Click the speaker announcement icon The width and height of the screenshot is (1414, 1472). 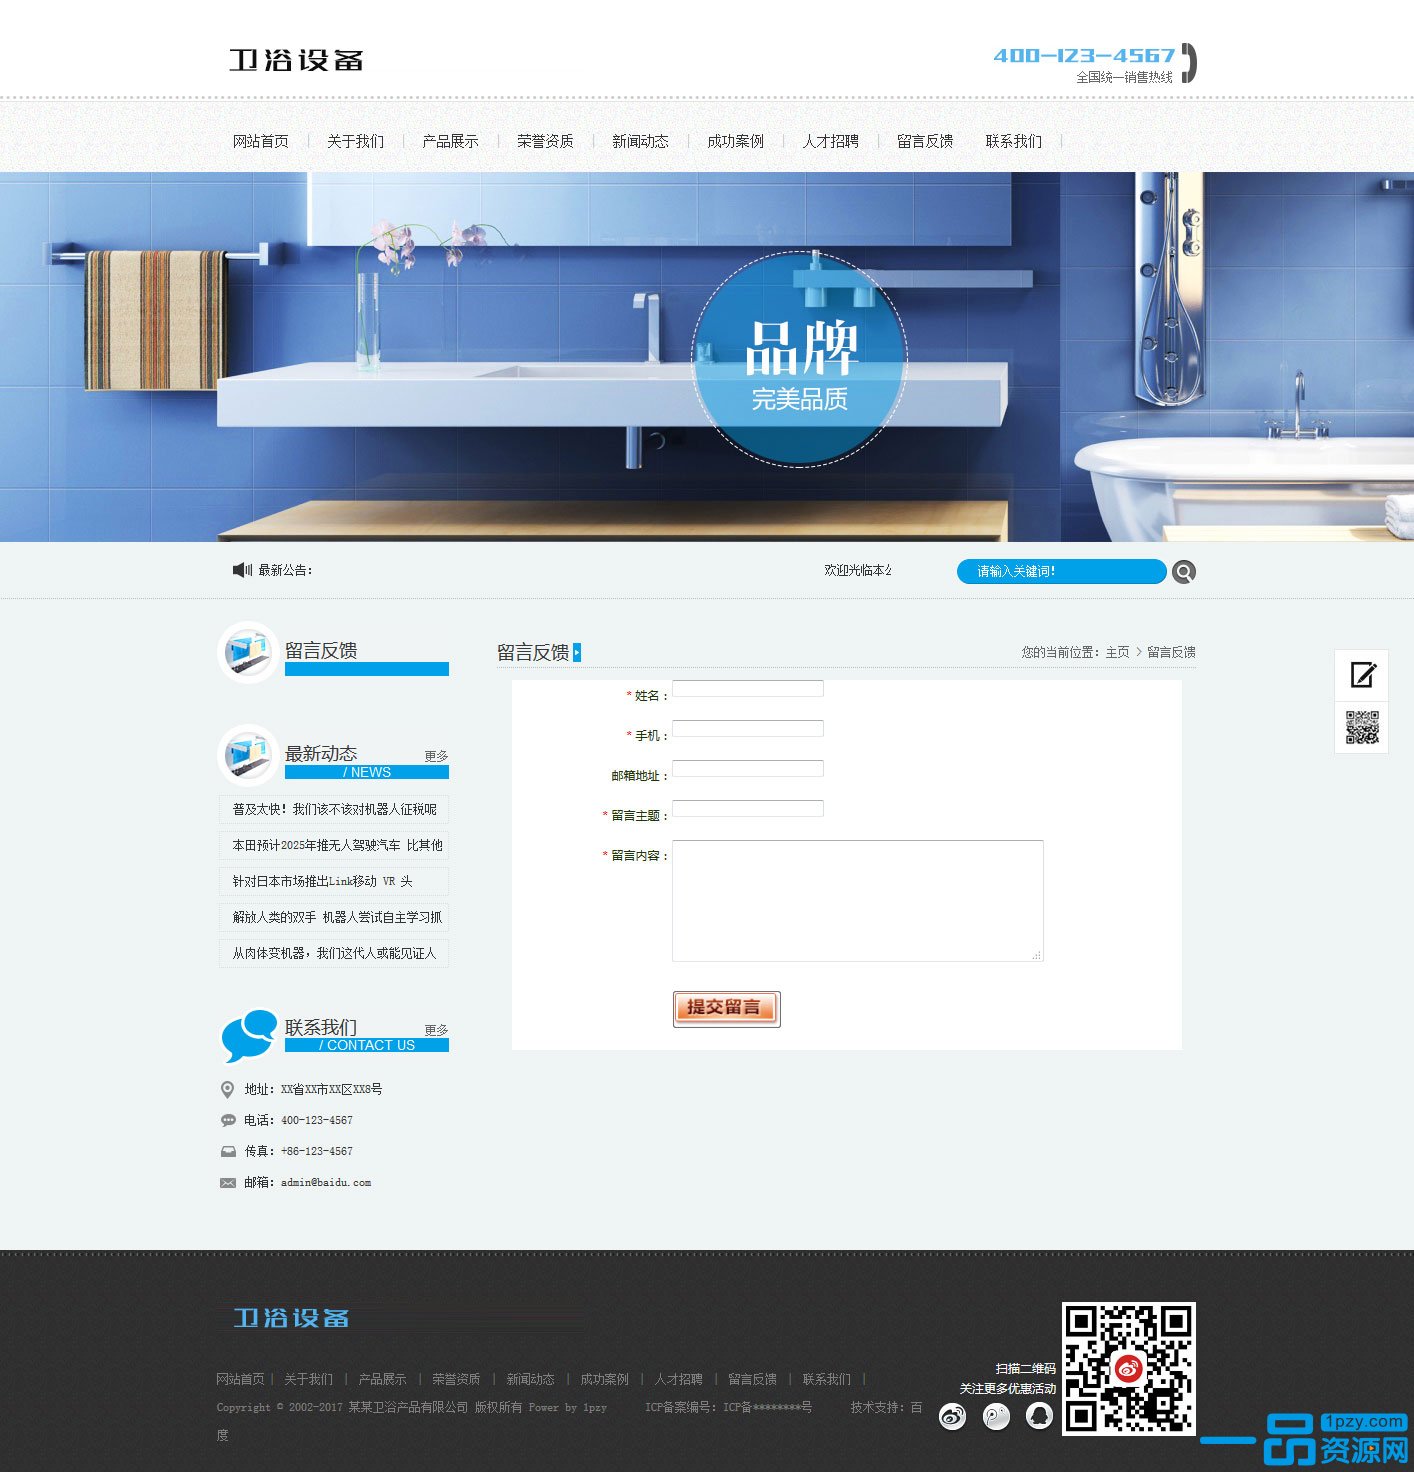tap(242, 570)
